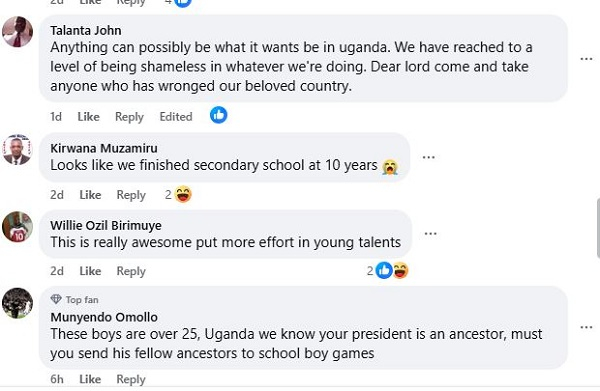Click the vertical scrollbar thumb on the right

[598, 228]
